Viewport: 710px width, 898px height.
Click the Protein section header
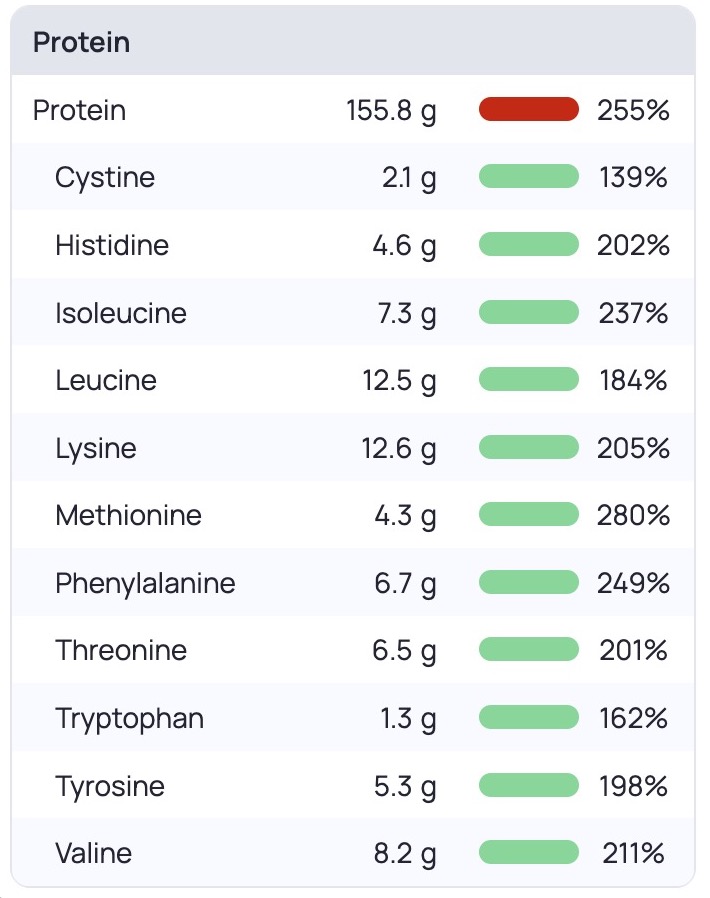tap(82, 43)
